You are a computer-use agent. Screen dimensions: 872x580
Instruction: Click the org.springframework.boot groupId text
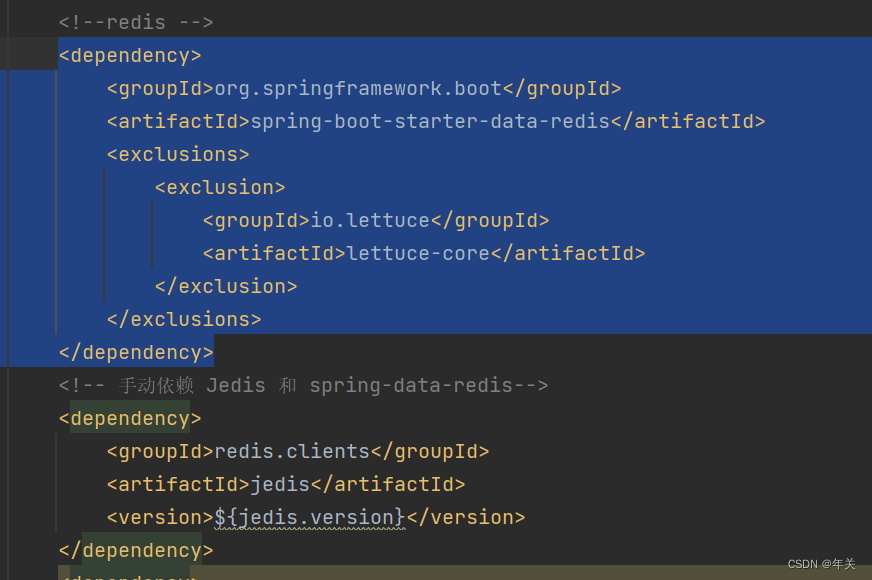[358, 89]
